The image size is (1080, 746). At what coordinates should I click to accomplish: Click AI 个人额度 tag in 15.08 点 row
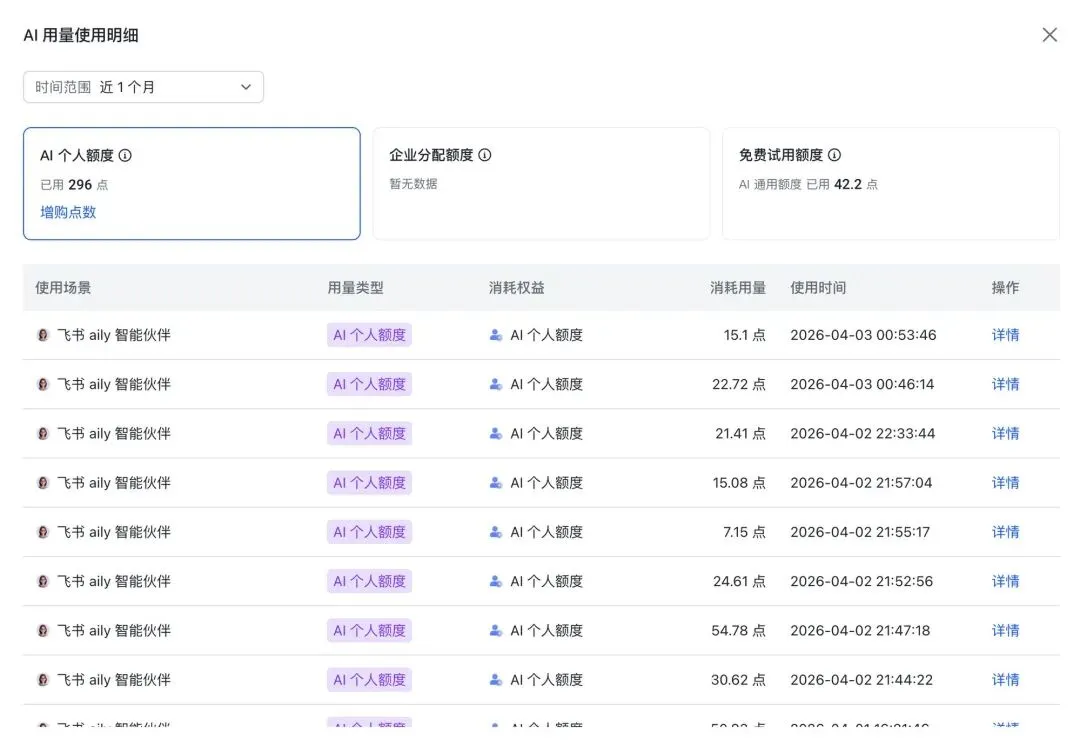(x=369, y=483)
